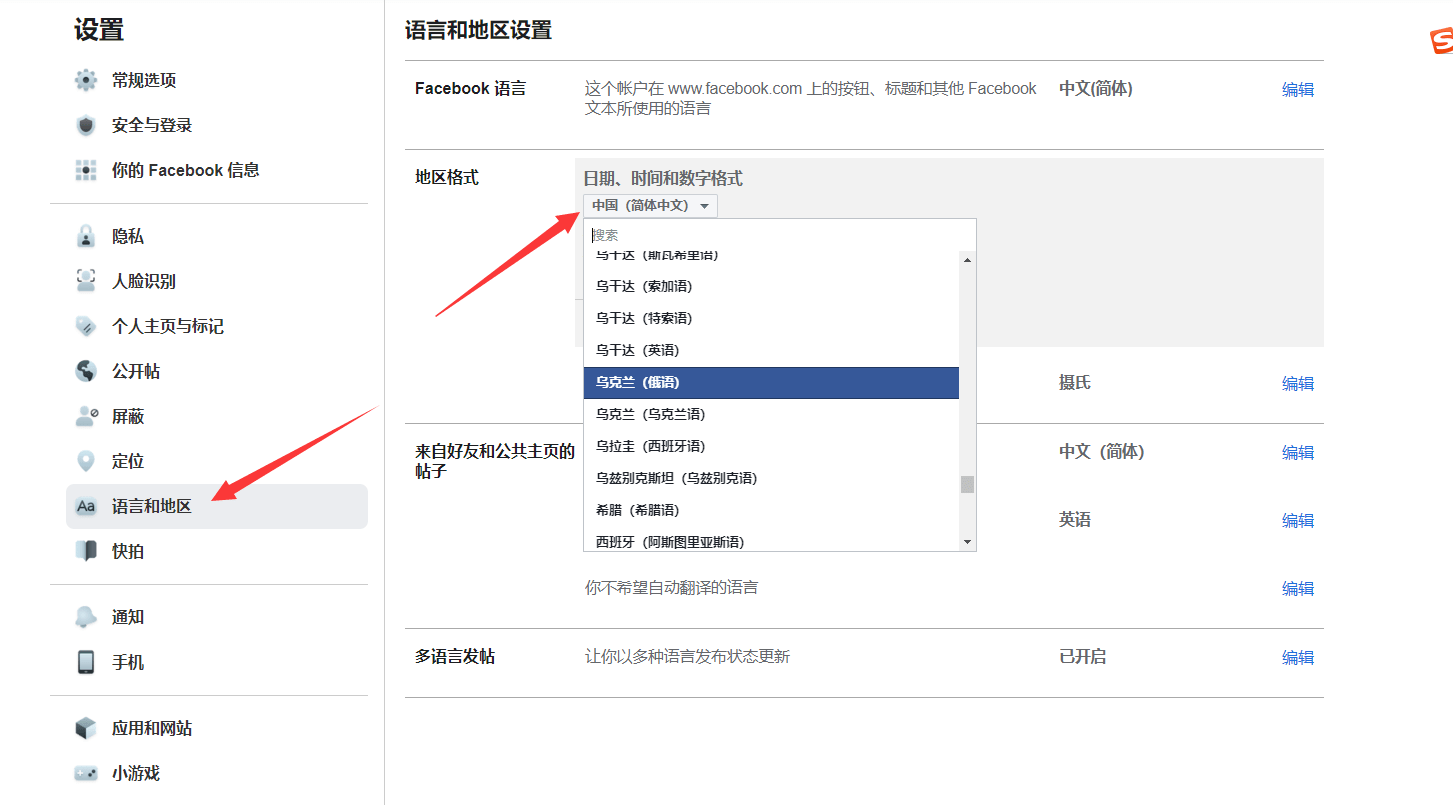Screen dimensions: 1453x805
Task: Click the gear icon beside 常规选项
Action: [x=86, y=80]
